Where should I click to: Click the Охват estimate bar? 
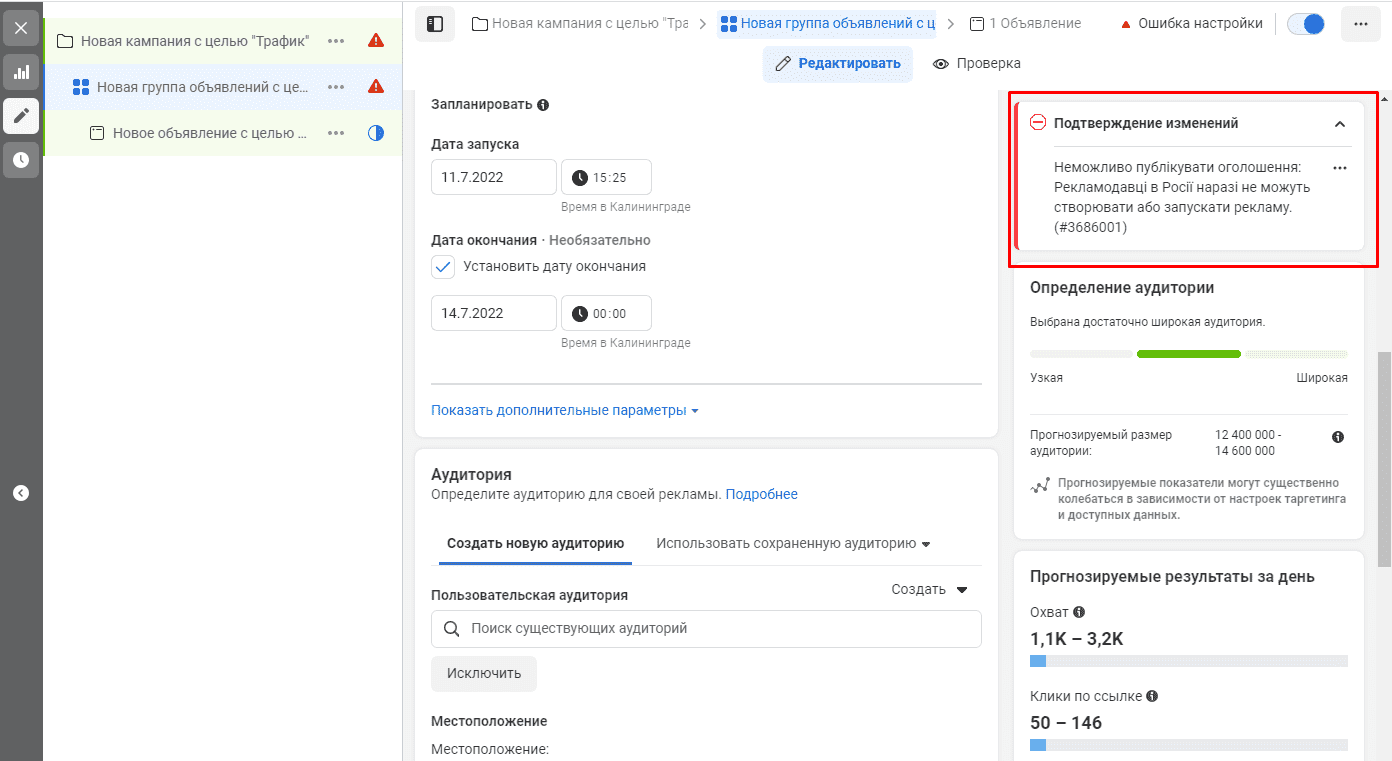coord(1189,661)
